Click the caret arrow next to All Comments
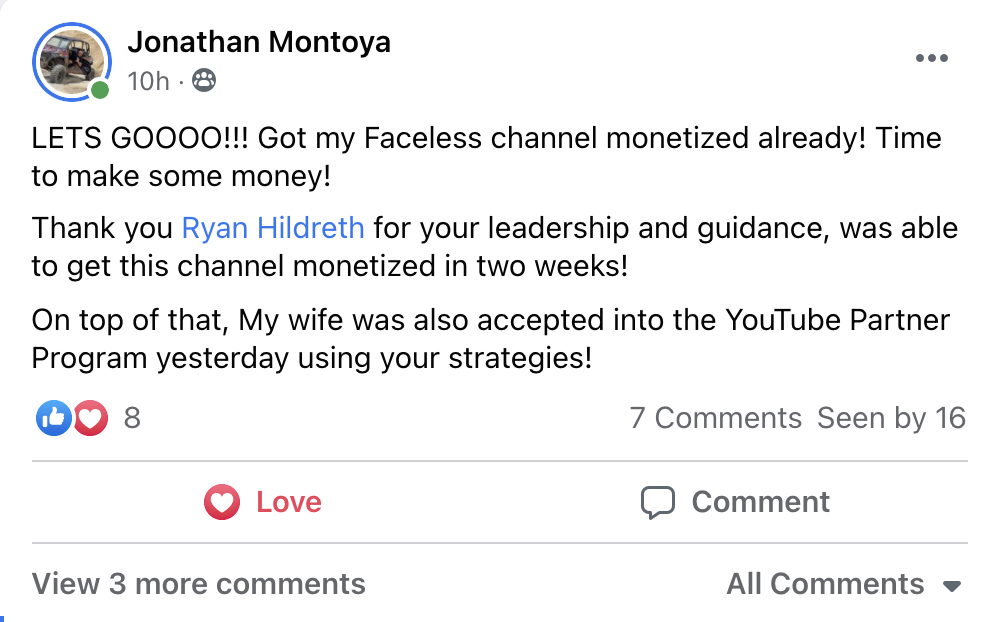Screen dimensions: 992x622 coord(952,586)
